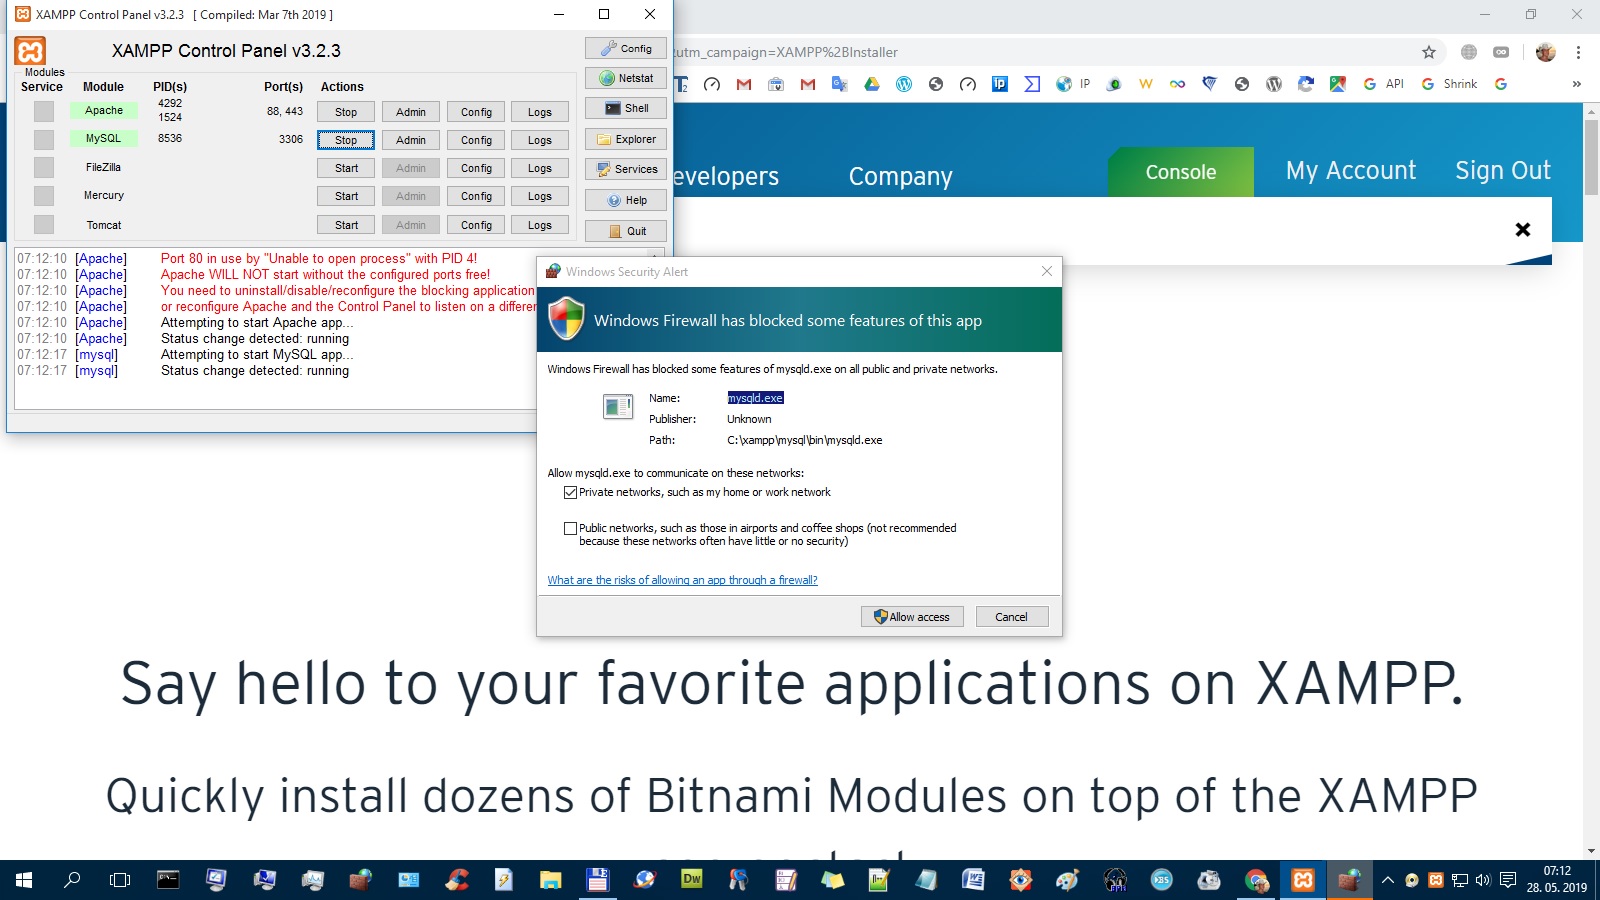1600x900 pixels.
Task: Toggle the Apache service checkbox
Action: click(44, 111)
